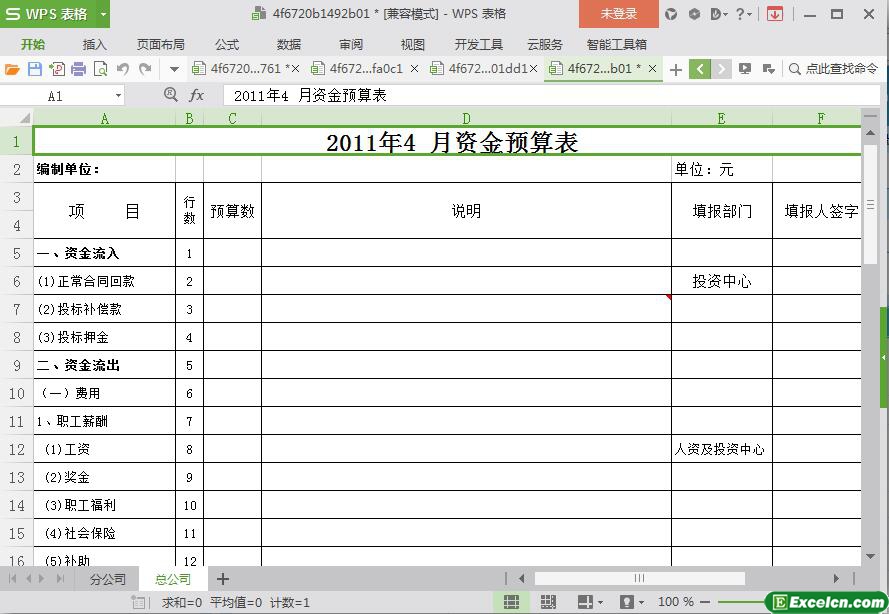Click the export to PDF icon

57,69
